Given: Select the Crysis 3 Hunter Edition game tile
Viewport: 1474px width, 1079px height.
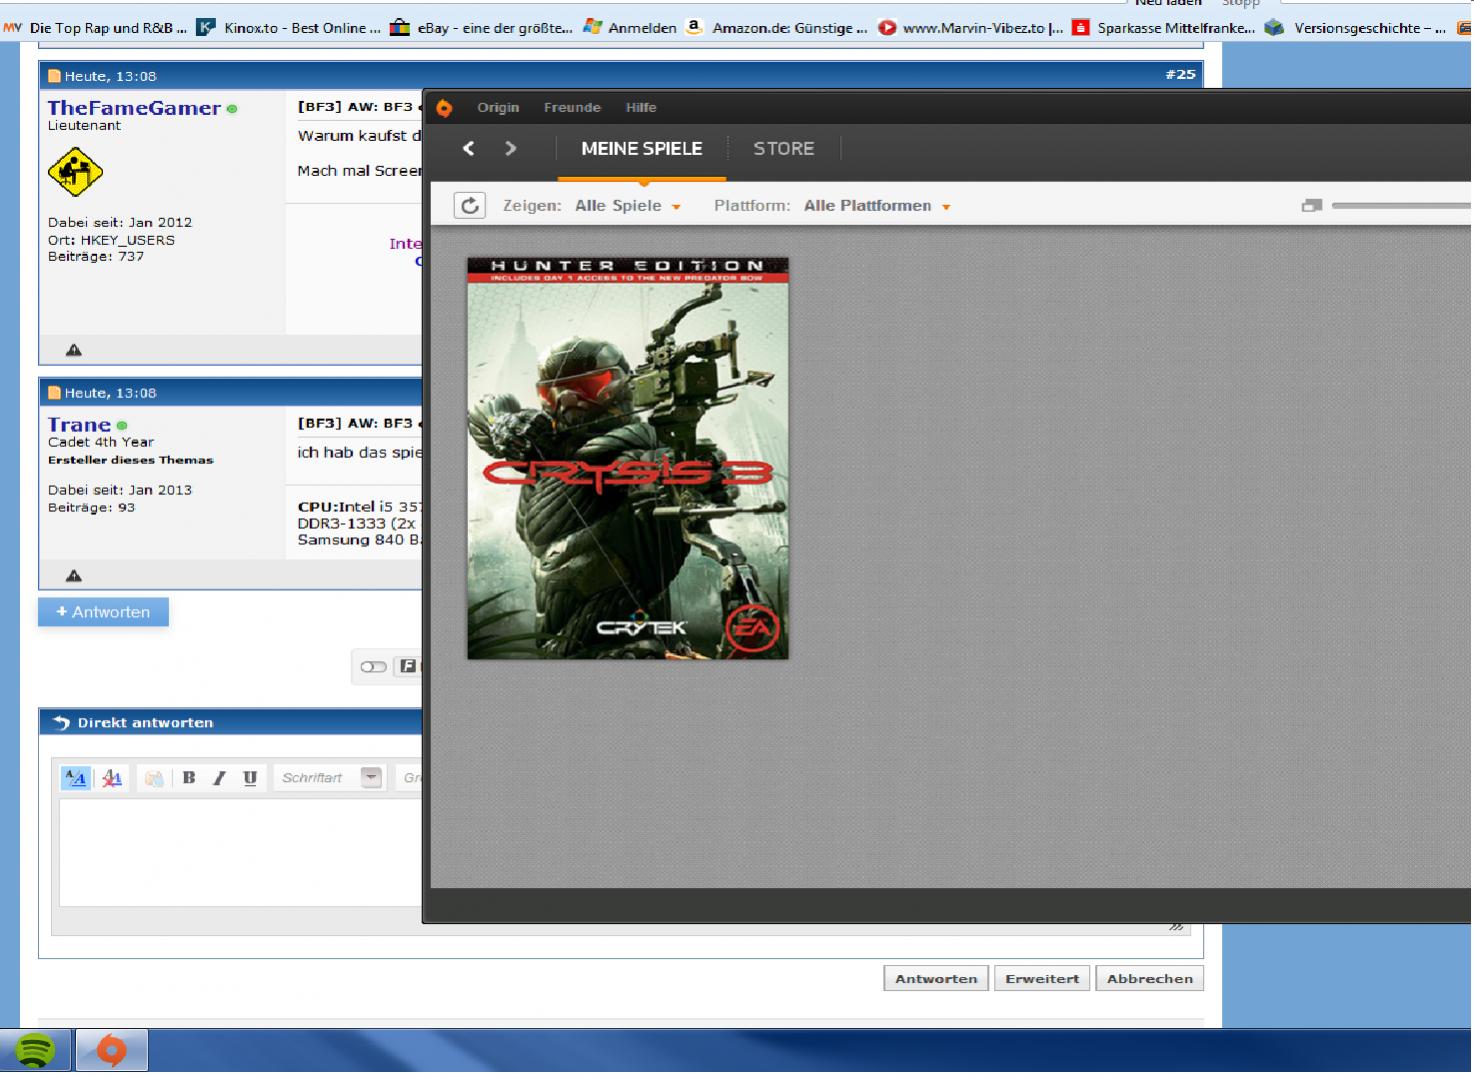Looking at the screenshot, I should (627, 458).
